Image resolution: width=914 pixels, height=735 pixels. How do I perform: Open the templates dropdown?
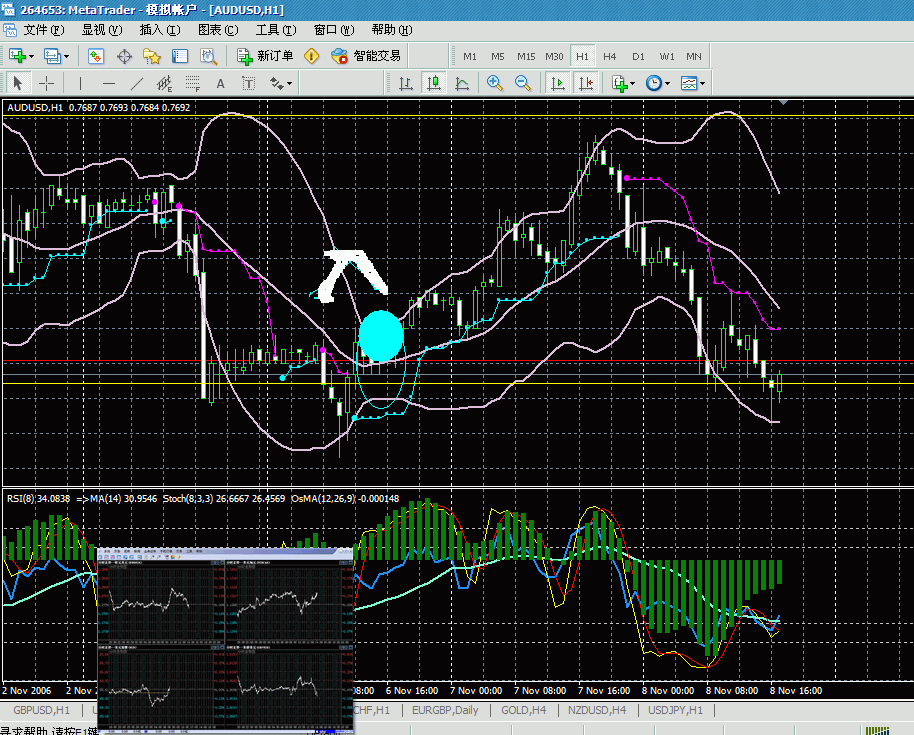tap(693, 84)
